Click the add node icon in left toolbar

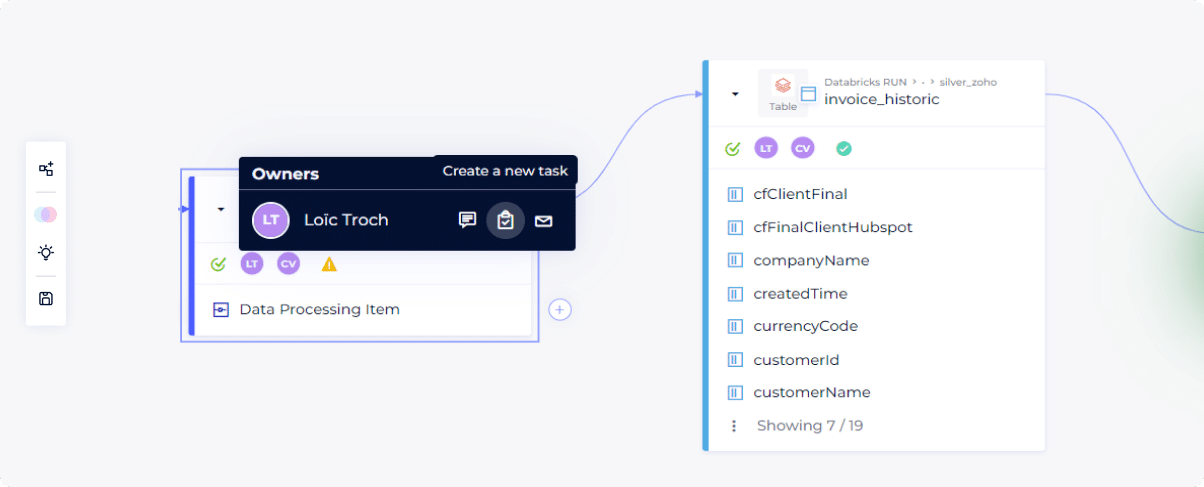tap(46, 169)
